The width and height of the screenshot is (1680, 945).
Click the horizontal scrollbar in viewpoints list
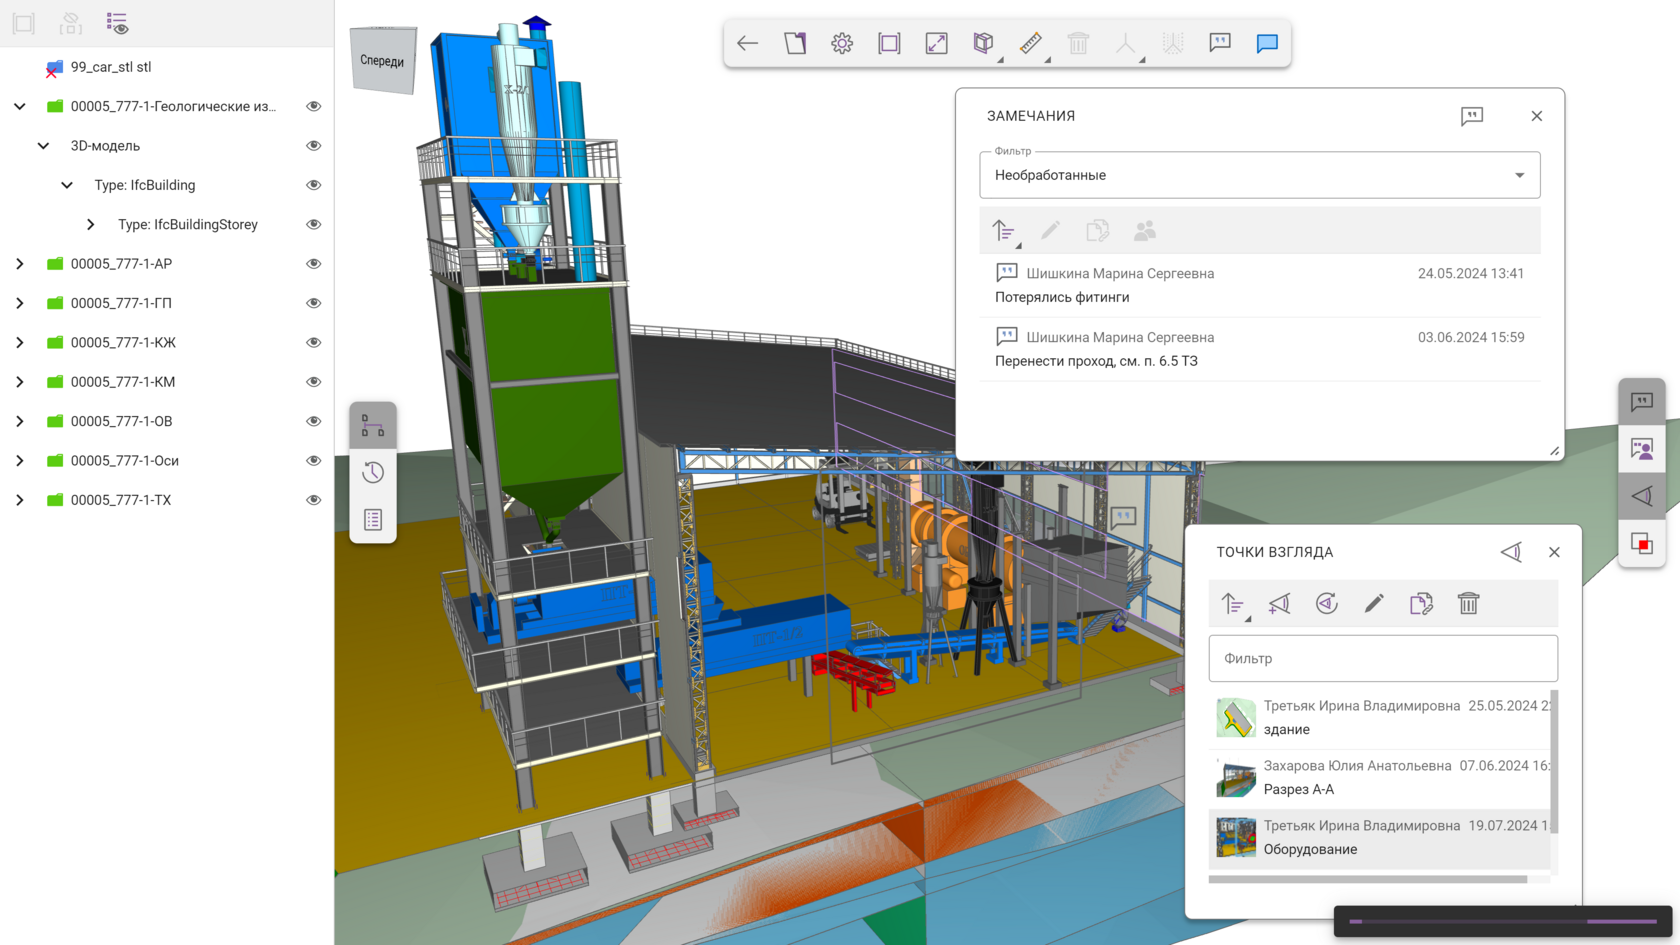[x=1367, y=880]
